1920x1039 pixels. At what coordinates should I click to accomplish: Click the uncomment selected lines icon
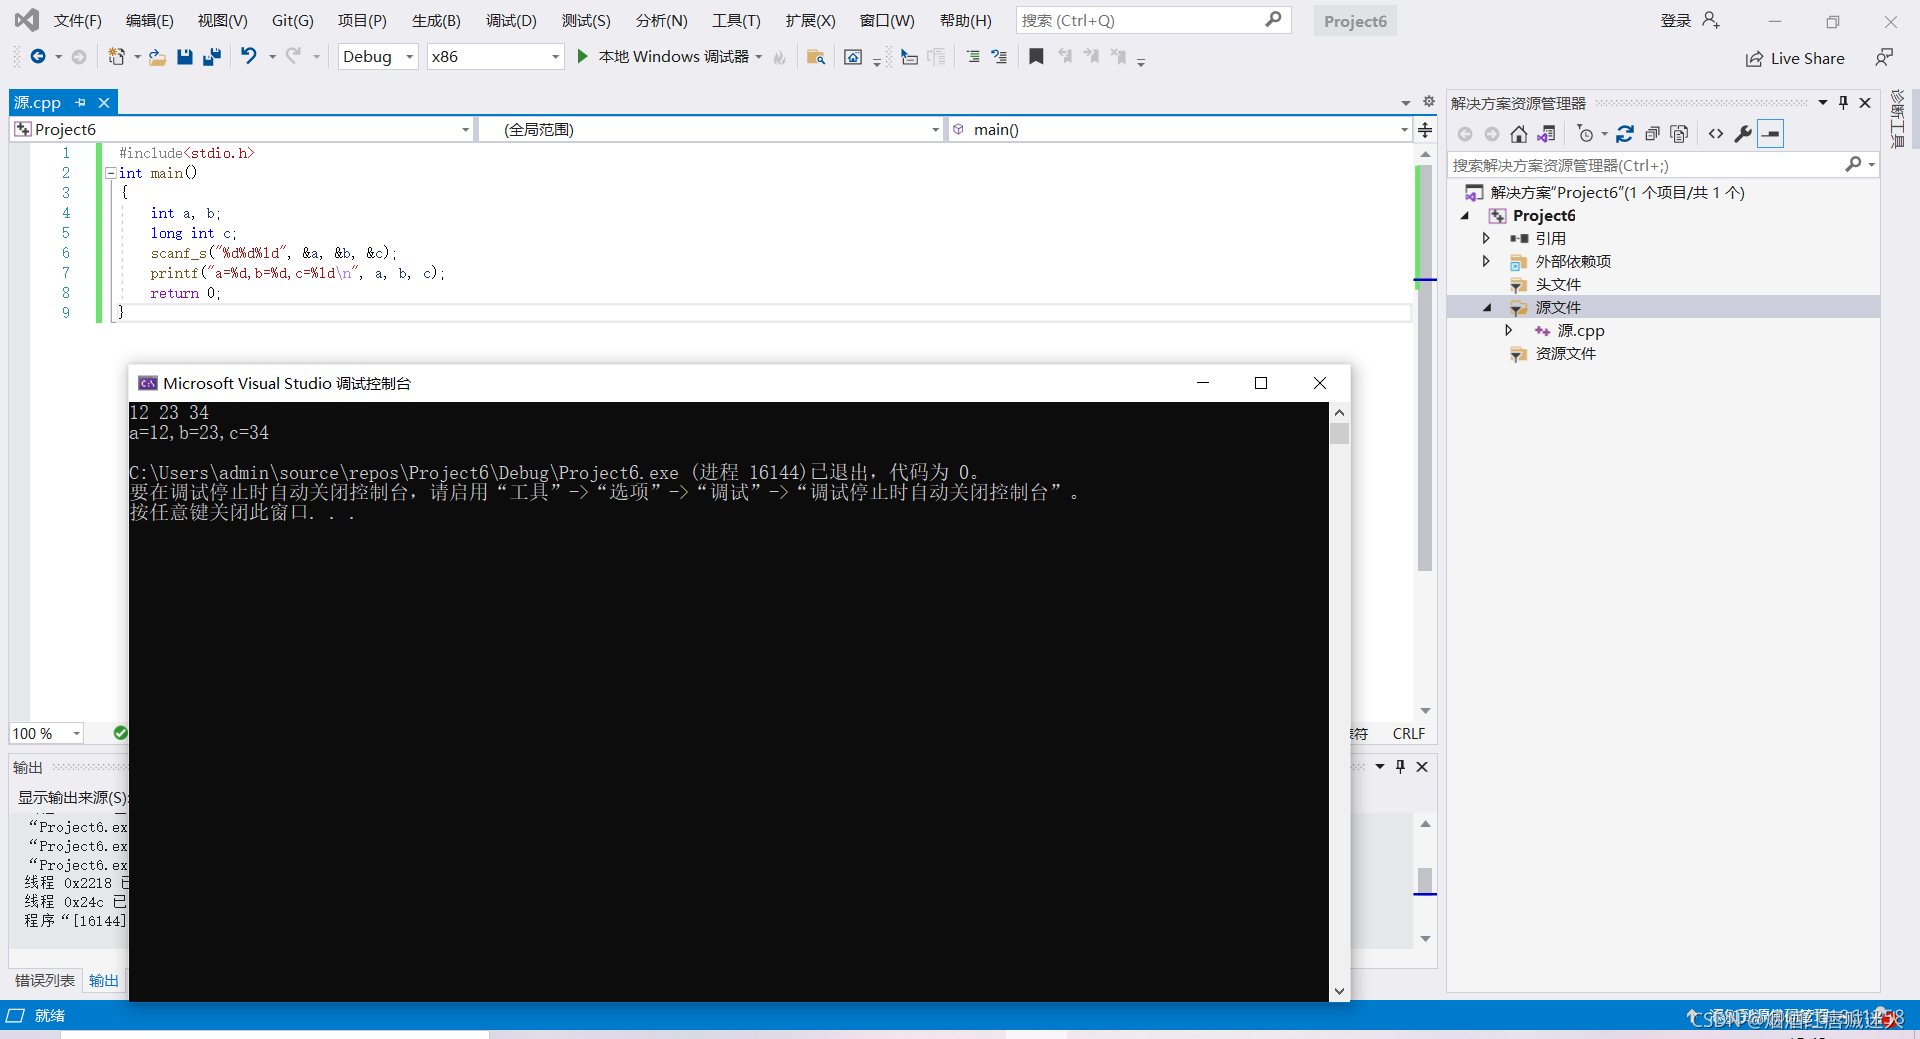click(999, 57)
